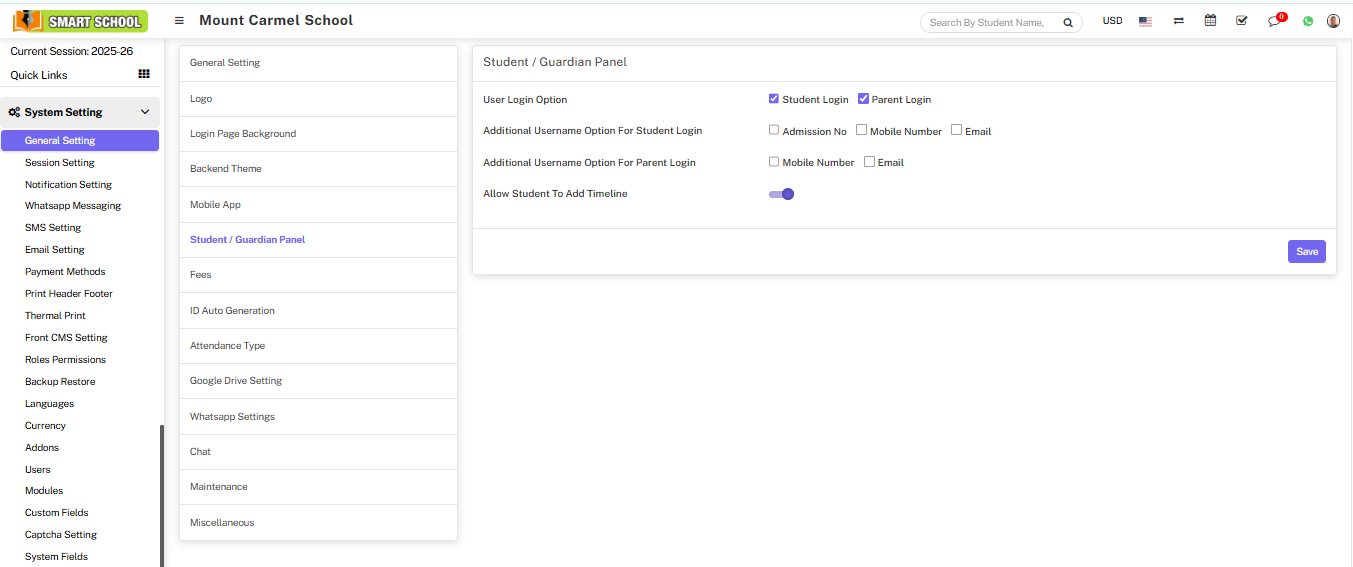The height and width of the screenshot is (567, 1353).
Task: Toggle Allow Student To Add Timeline switch
Action: point(781,194)
